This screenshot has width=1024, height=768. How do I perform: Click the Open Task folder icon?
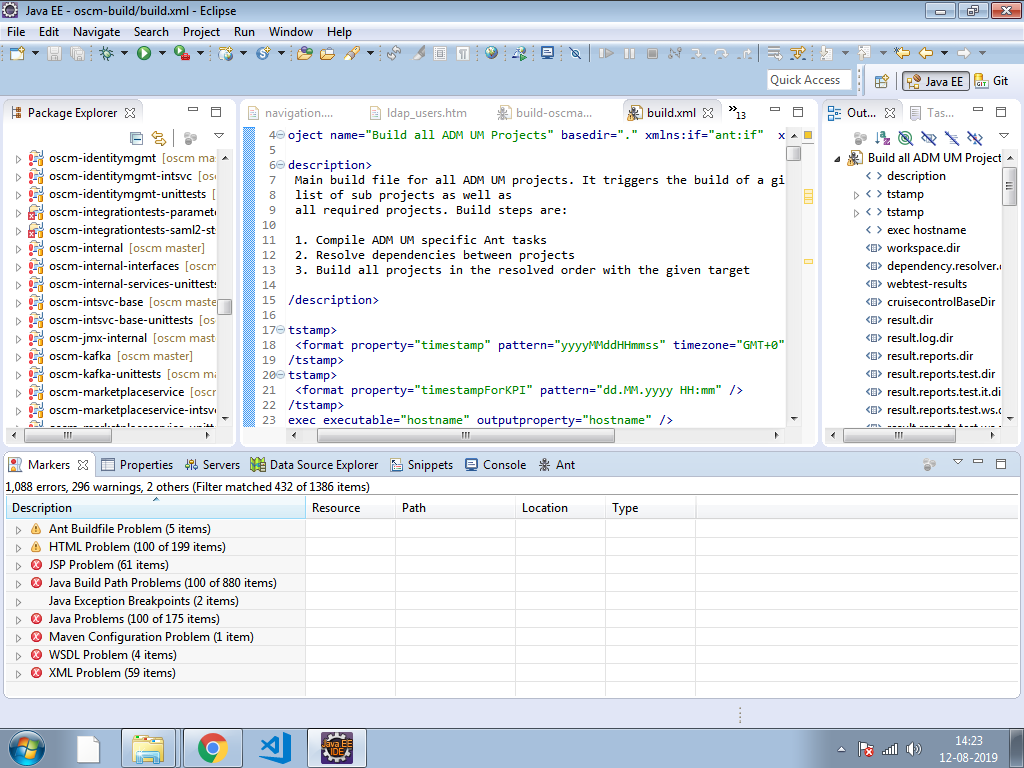click(327, 54)
